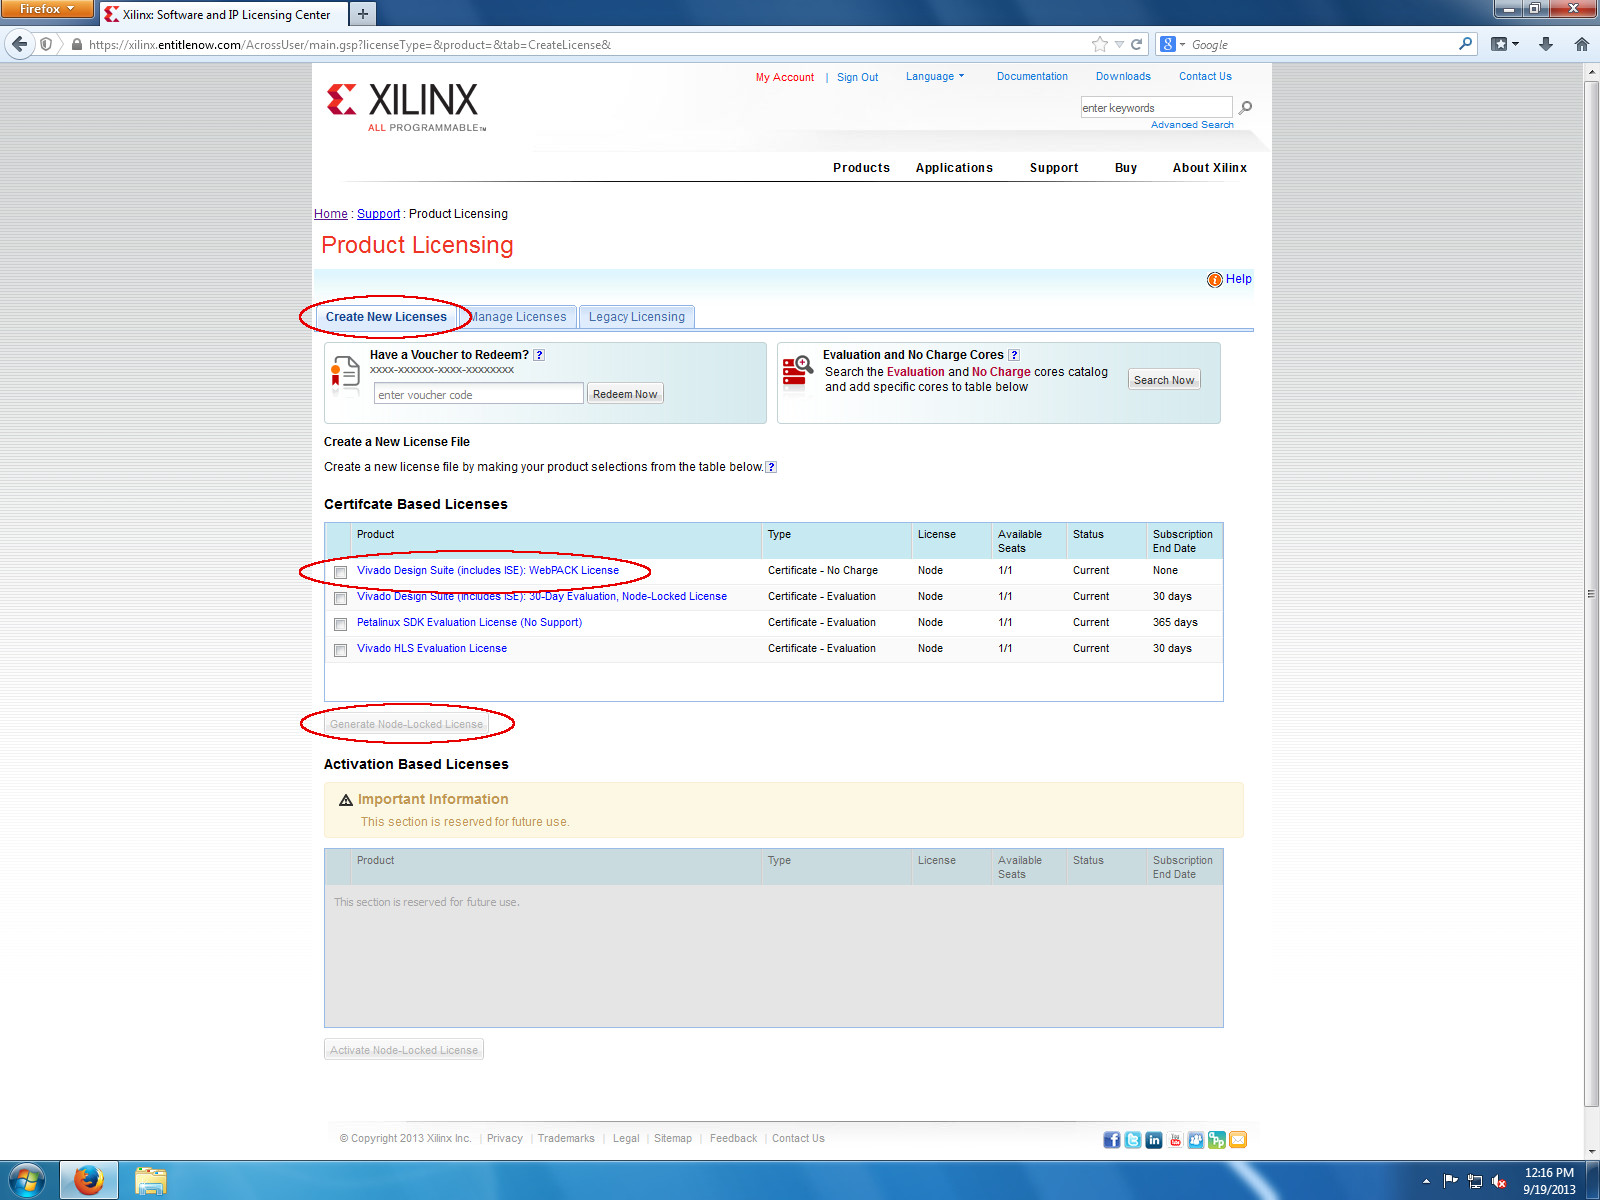1600x1200 pixels.
Task: Check the Vivado Design Suite WebPACK License checkbox
Action: [x=340, y=572]
